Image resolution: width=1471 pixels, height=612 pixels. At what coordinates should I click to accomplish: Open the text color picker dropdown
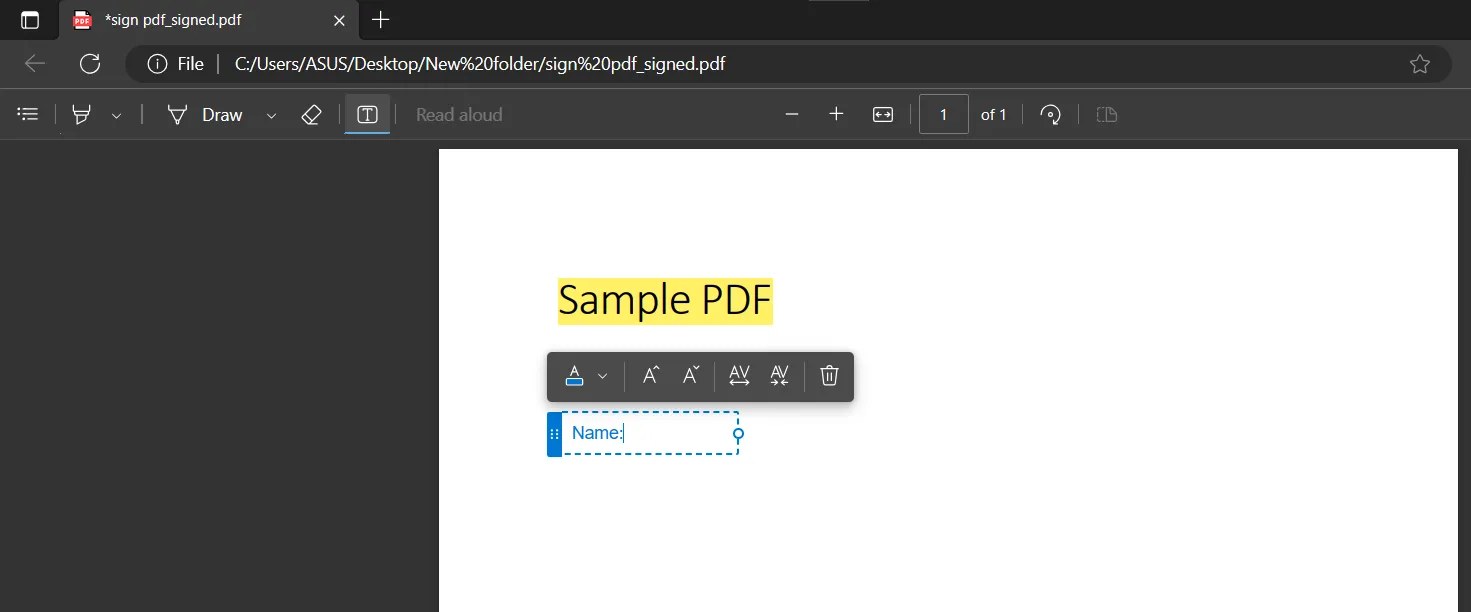(x=601, y=376)
